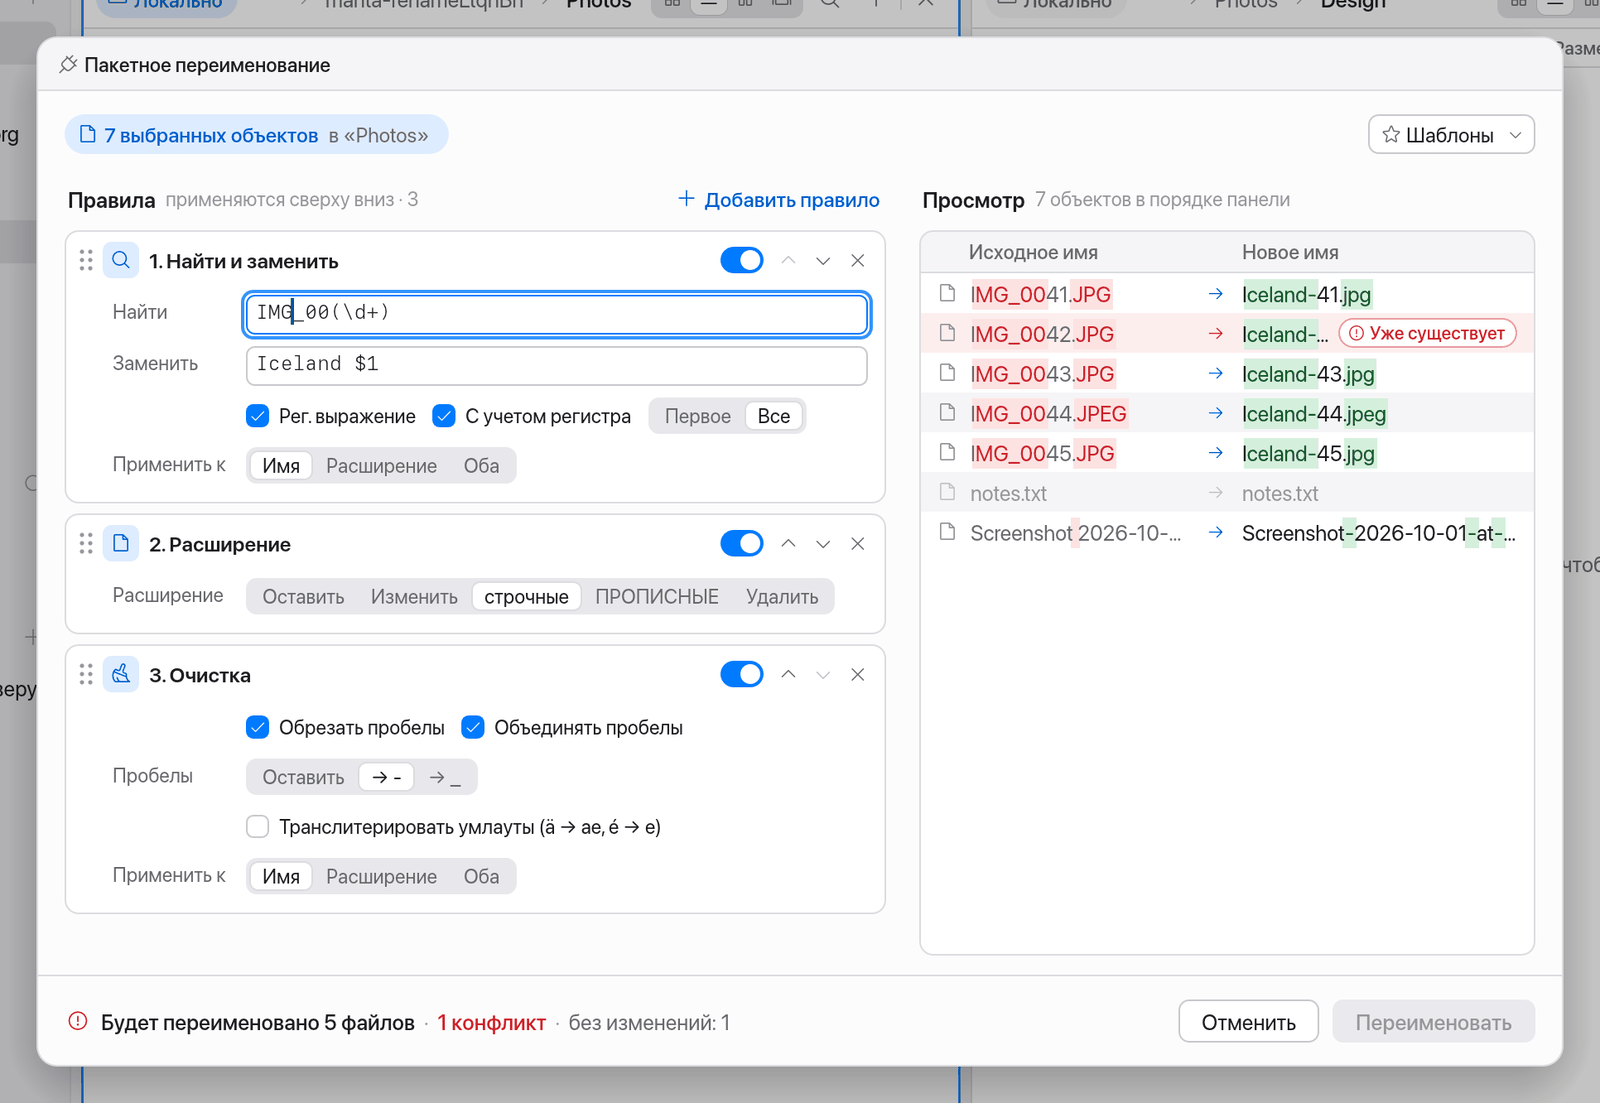Image resolution: width=1600 pixels, height=1103 pixels.
Task: Click the 7 выбранных объектов chip
Action: (256, 135)
